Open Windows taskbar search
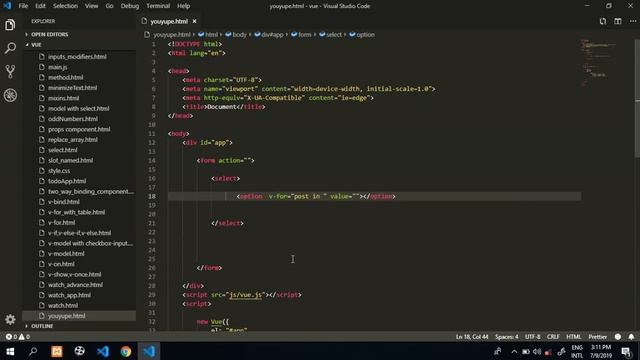640x360 pixels. (x=33, y=351)
